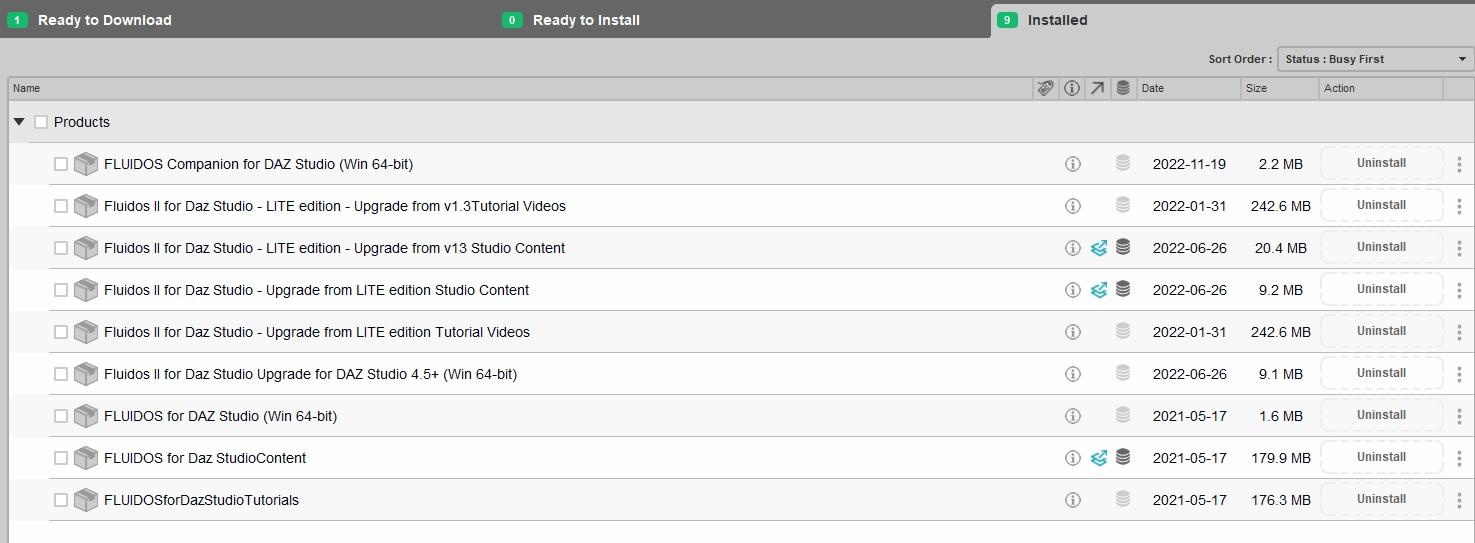1475x543 pixels.
Task: Click info icon for FLUIDOS Companion row
Action: pyautogui.click(x=1072, y=164)
